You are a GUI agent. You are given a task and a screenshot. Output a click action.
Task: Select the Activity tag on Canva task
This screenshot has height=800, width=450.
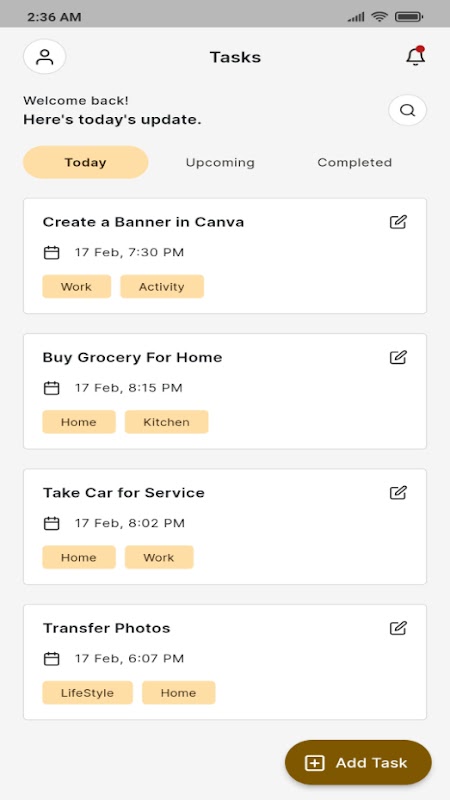coord(162,287)
